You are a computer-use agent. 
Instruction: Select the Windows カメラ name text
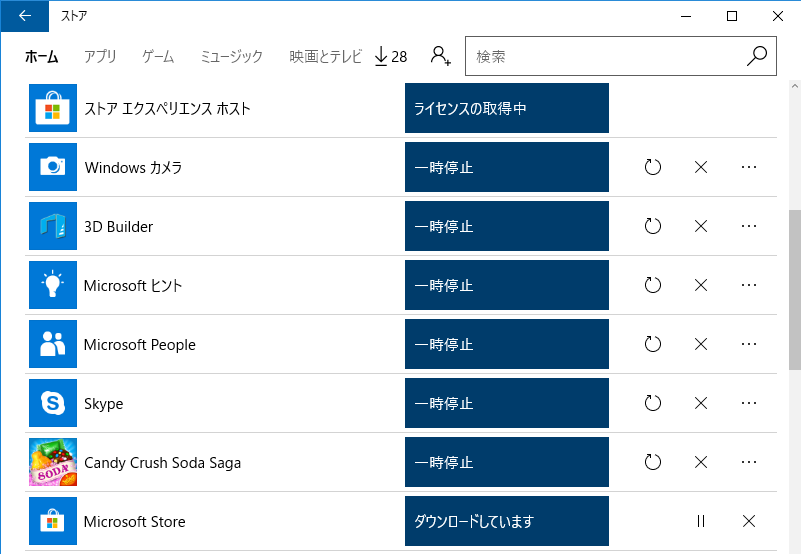(x=133, y=168)
